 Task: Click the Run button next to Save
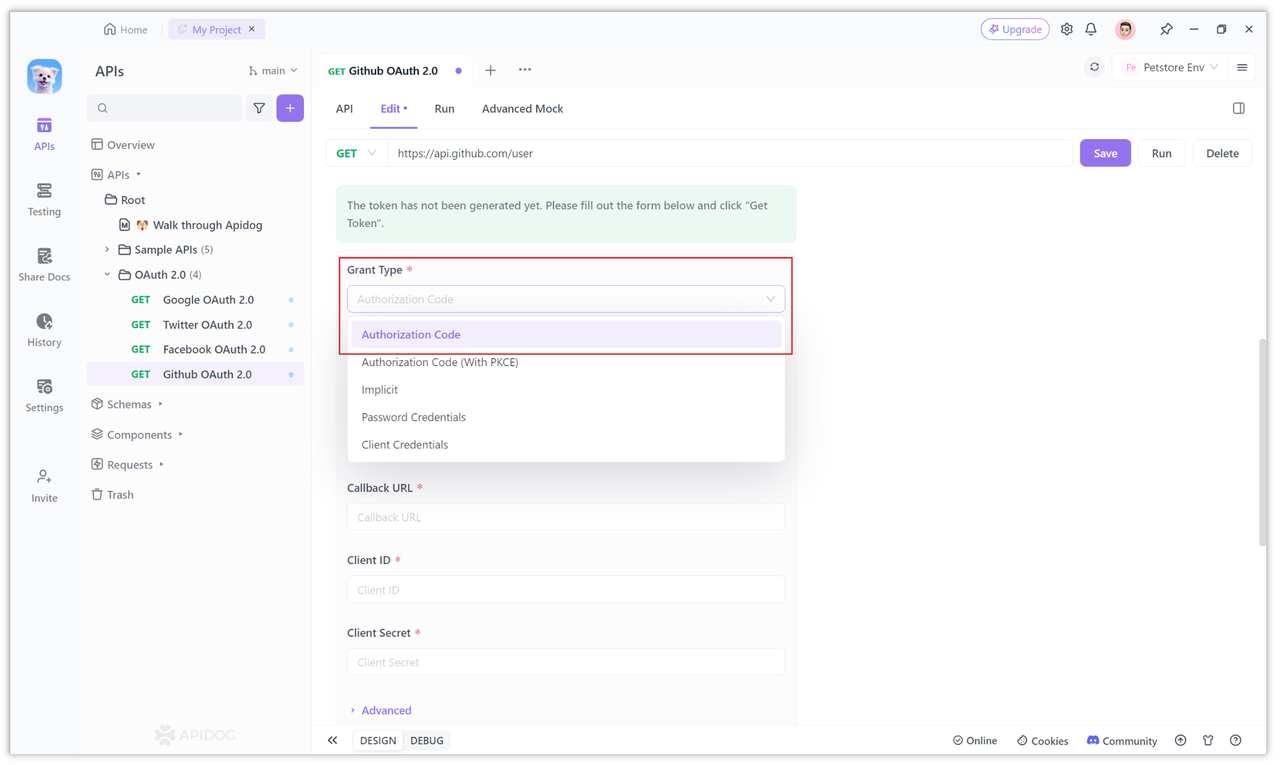click(x=1161, y=153)
